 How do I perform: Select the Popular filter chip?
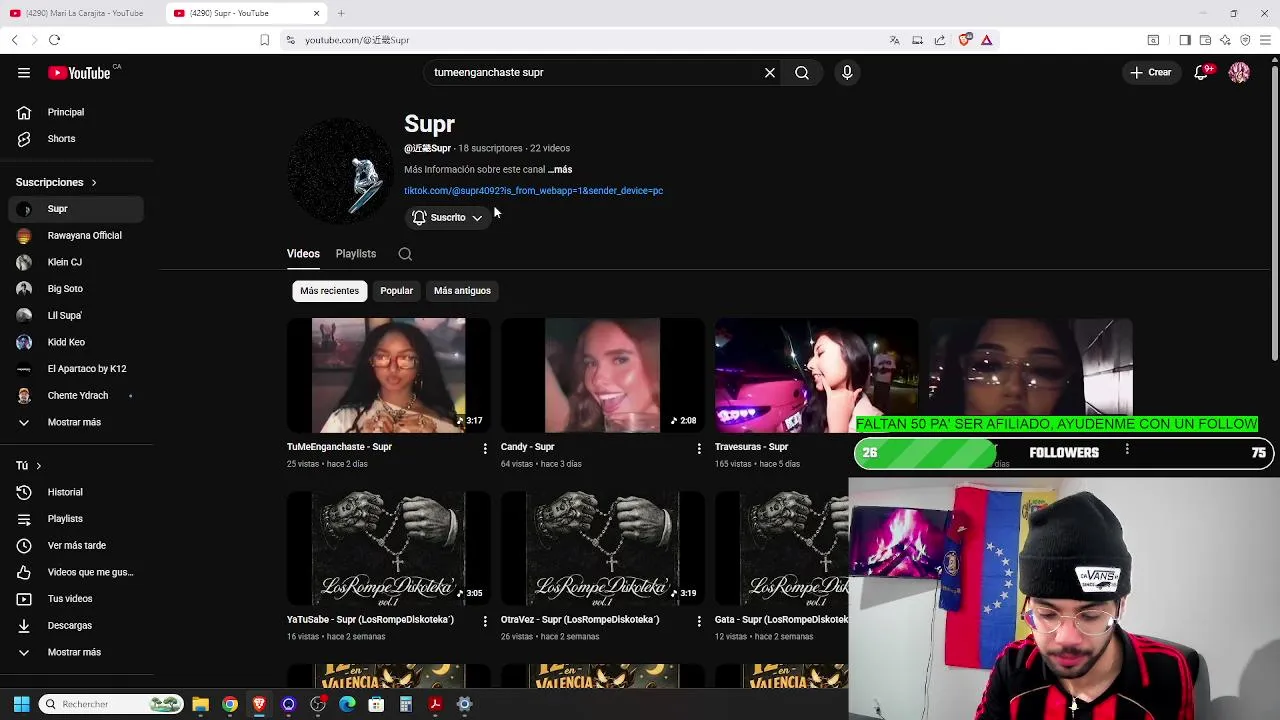tap(396, 291)
